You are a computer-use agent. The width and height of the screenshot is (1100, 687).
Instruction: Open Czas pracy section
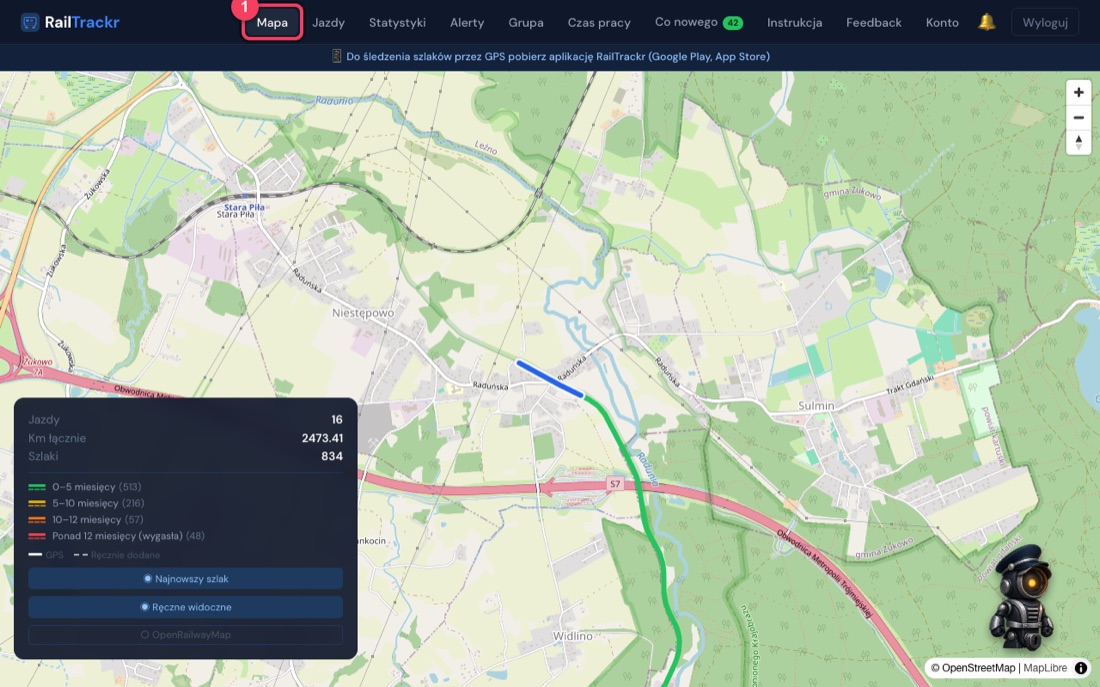tap(599, 22)
